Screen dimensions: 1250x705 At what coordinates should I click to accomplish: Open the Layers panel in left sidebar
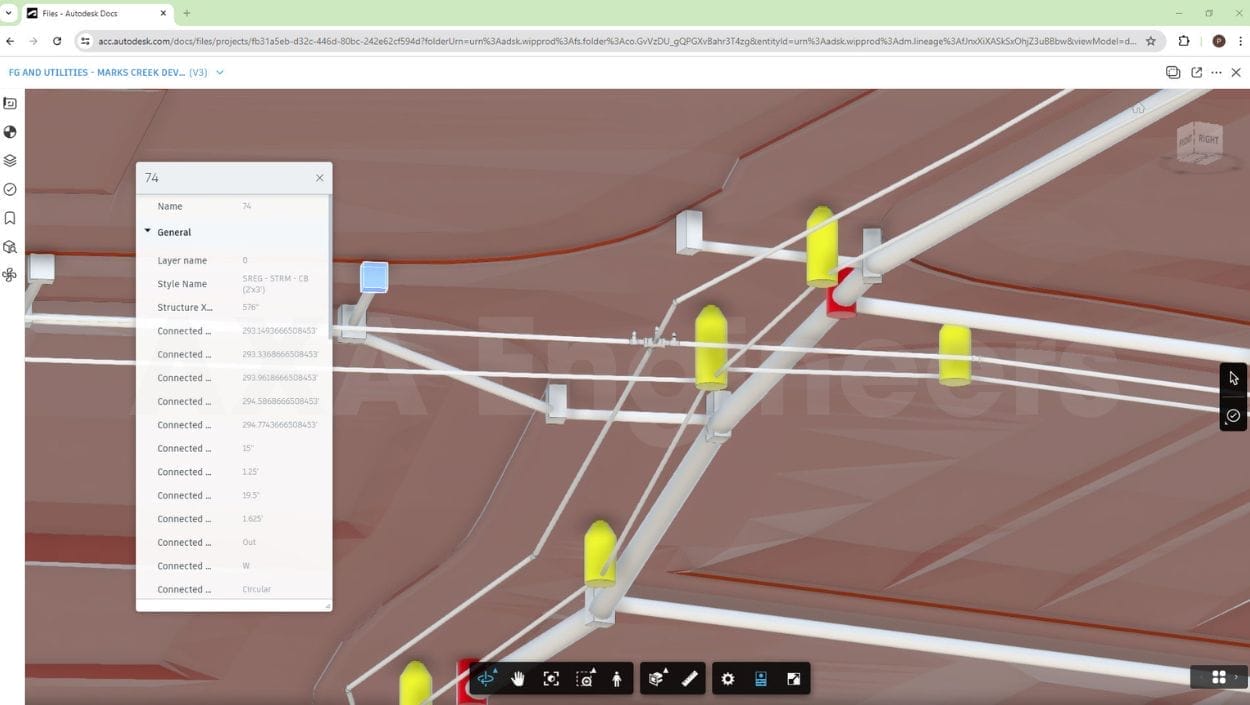(x=10, y=160)
